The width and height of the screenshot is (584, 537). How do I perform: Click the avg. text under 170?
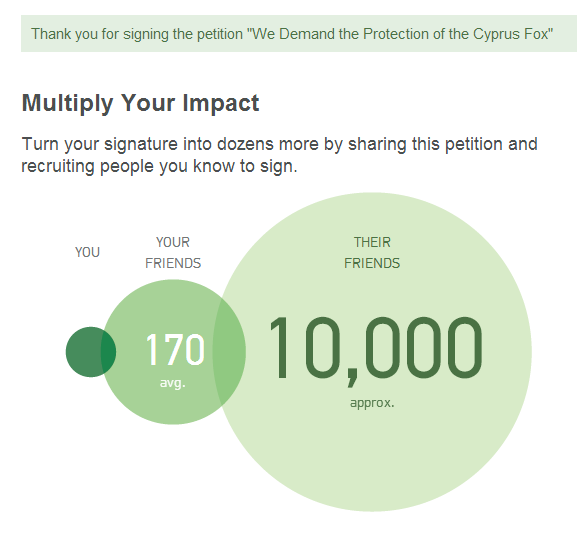tap(172, 383)
